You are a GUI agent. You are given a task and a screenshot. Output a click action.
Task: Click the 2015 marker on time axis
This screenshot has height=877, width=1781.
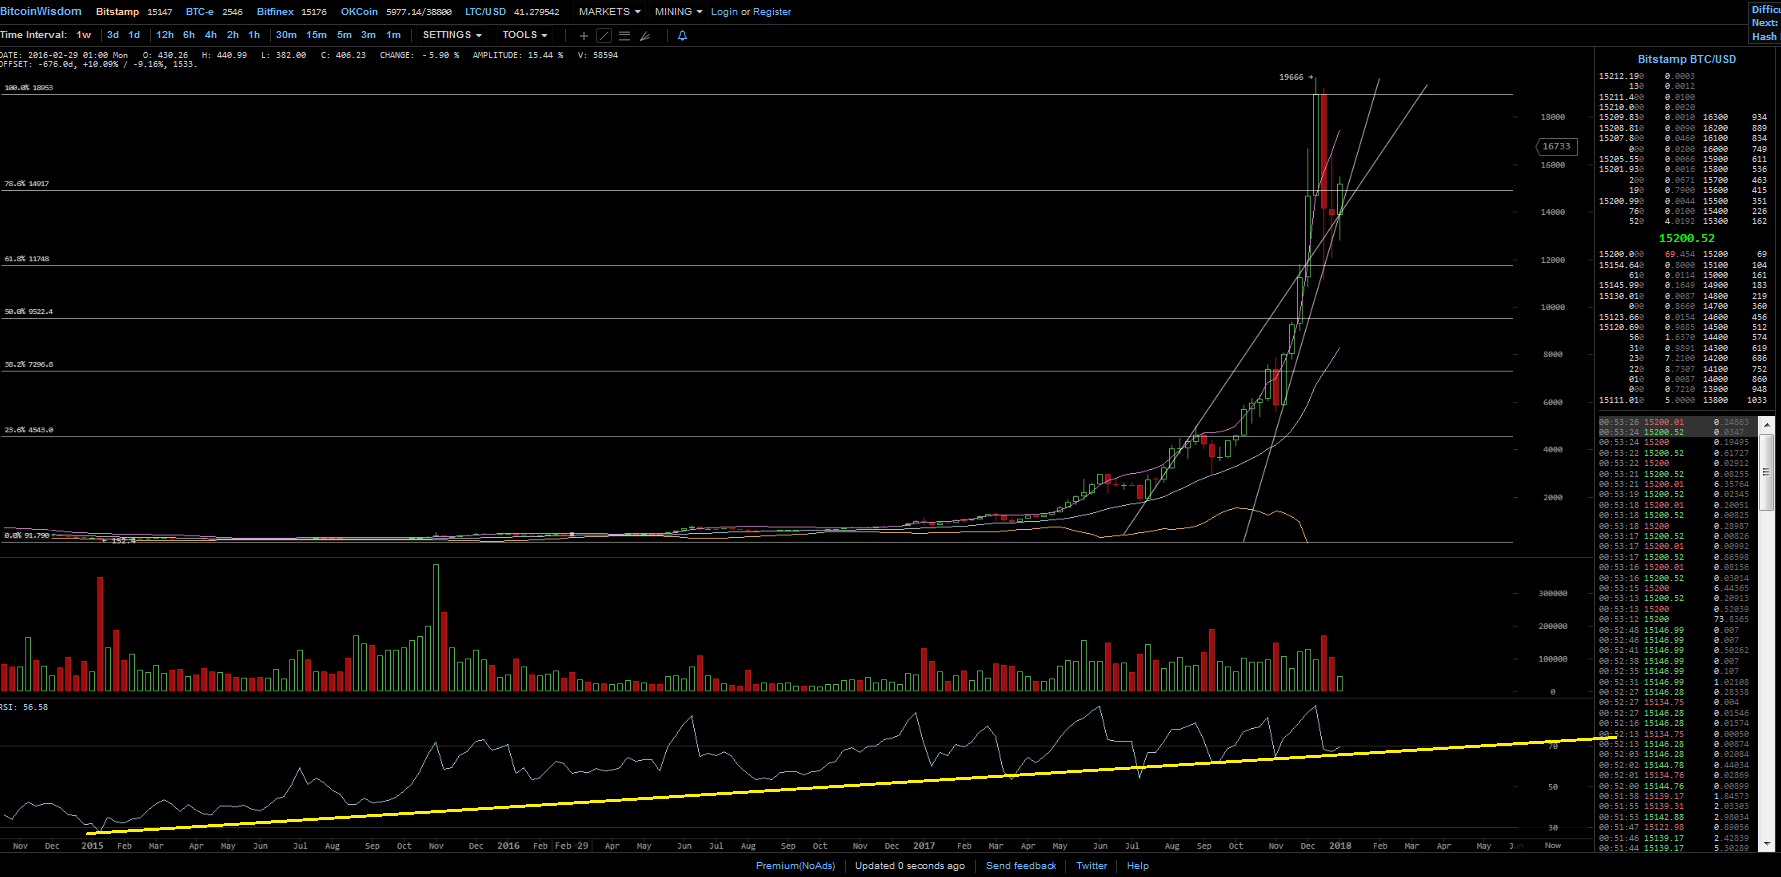[x=92, y=846]
